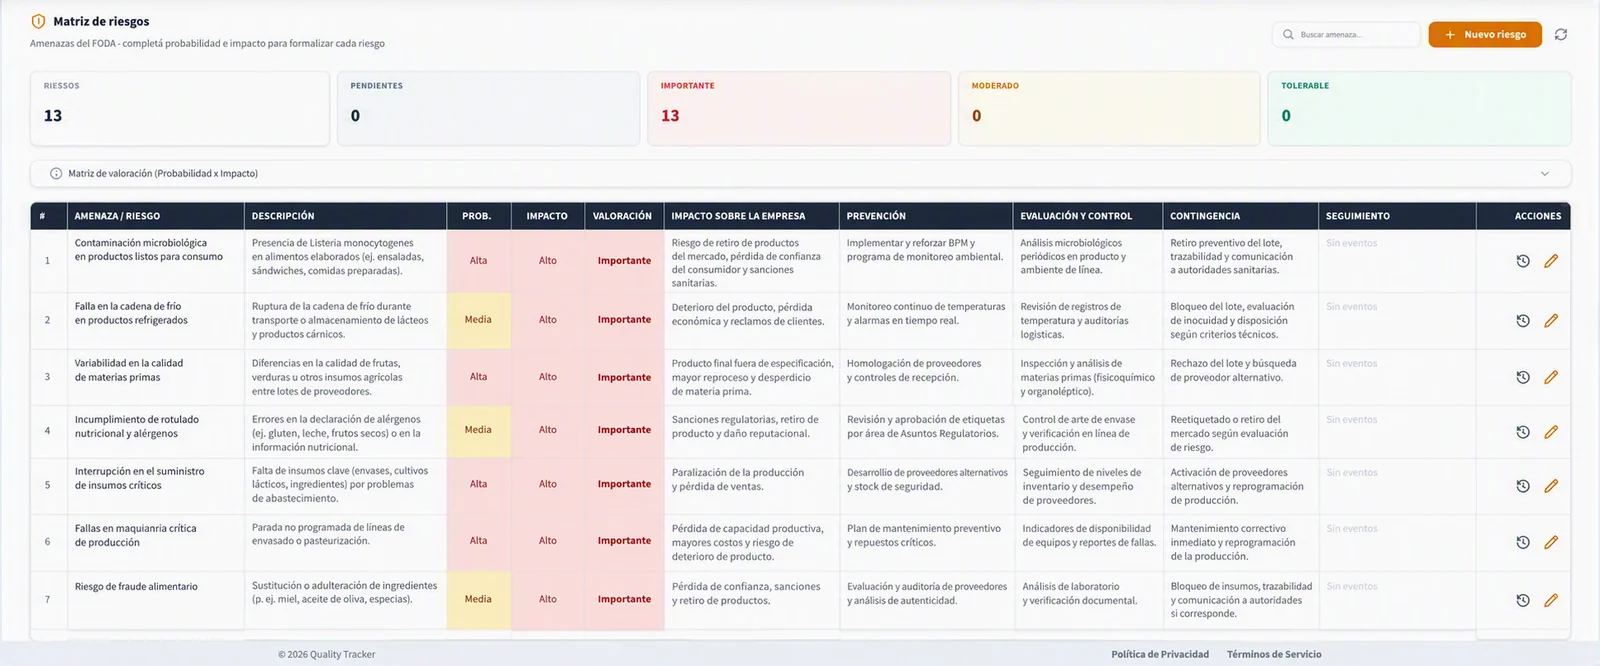The width and height of the screenshot is (1600, 666).
Task: Click the magnifier icon in search box
Action: tap(1288, 34)
